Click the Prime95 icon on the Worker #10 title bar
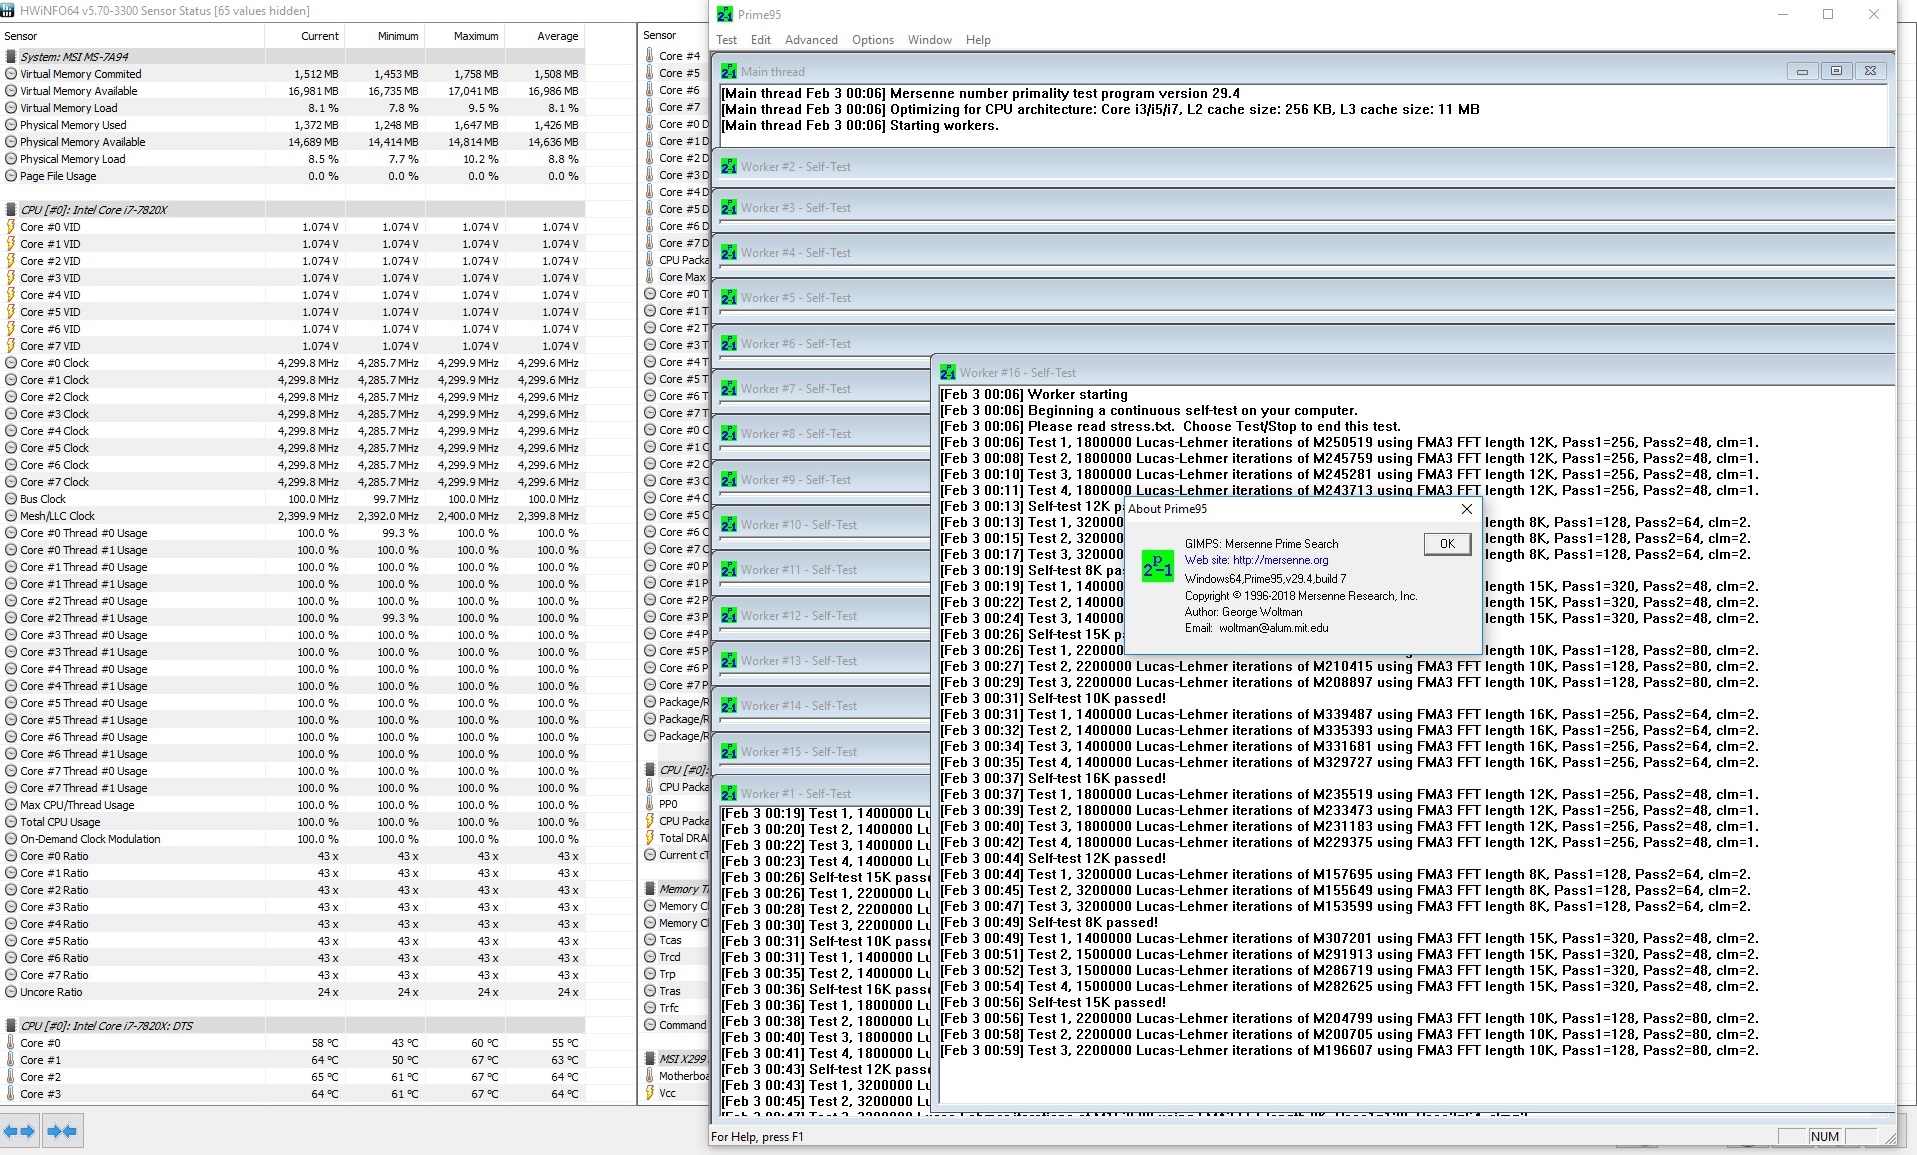Viewport: 1917px width, 1155px height. tap(729, 525)
